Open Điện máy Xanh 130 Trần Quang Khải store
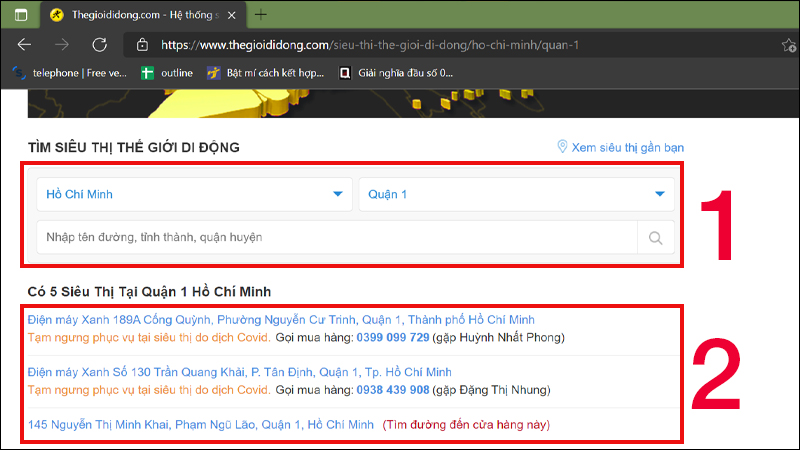The image size is (800, 450). [240, 372]
